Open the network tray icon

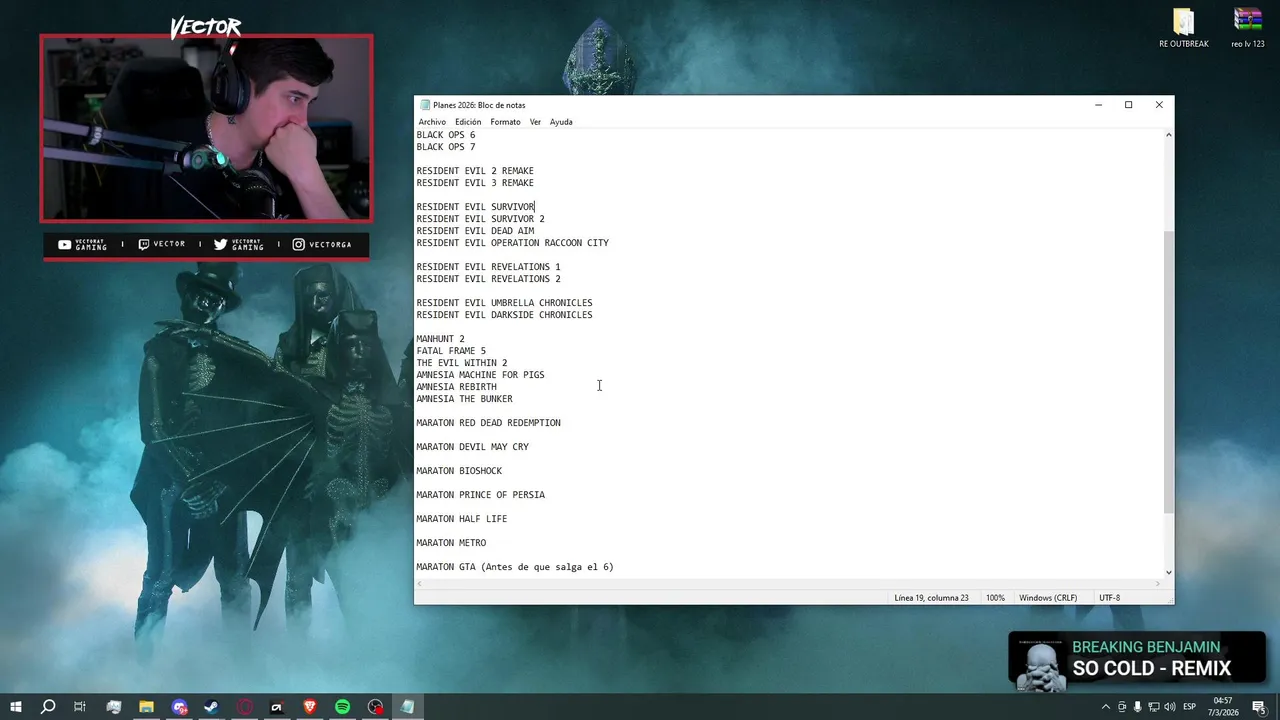coord(1154,707)
